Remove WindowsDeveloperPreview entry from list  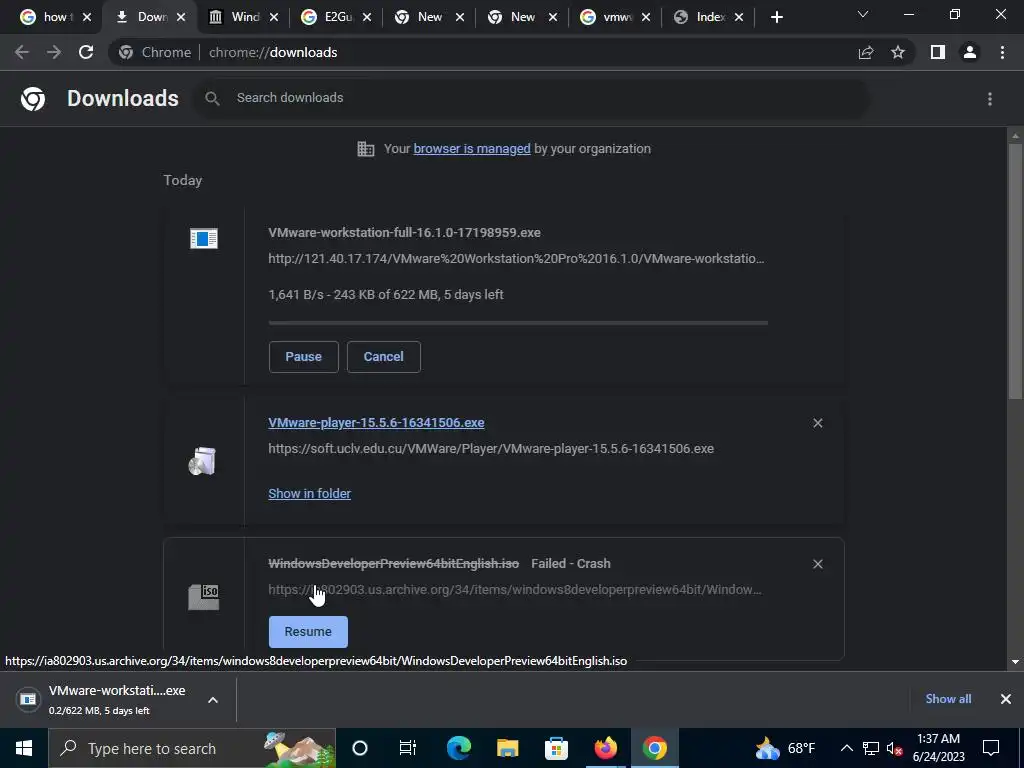pos(818,564)
